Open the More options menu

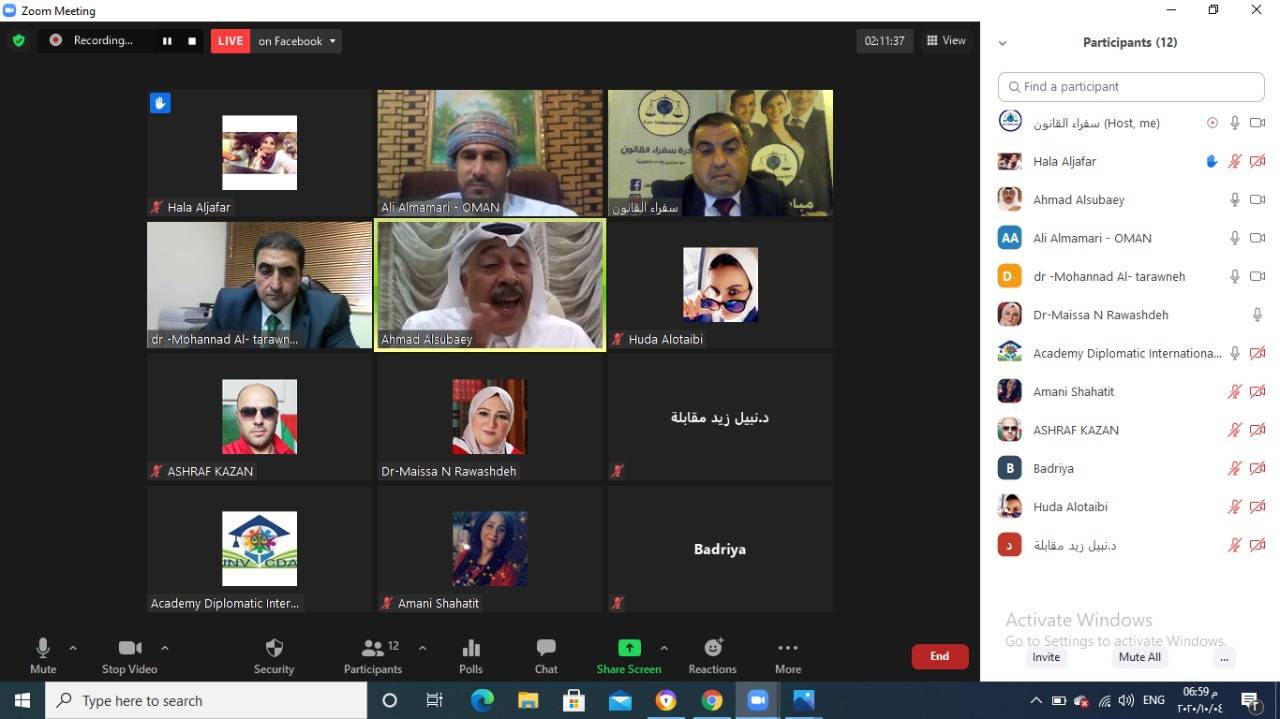tap(788, 648)
